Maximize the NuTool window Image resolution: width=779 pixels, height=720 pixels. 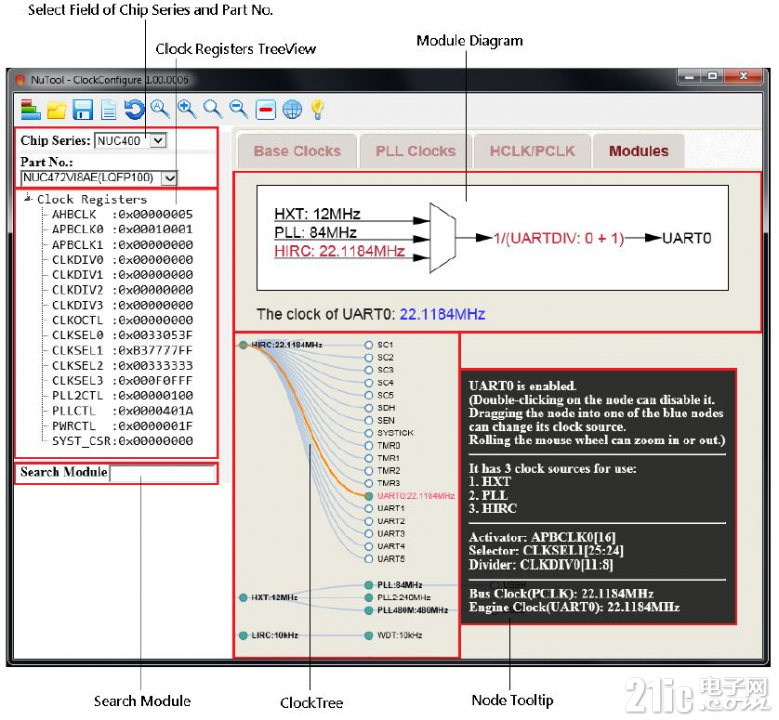click(x=712, y=77)
